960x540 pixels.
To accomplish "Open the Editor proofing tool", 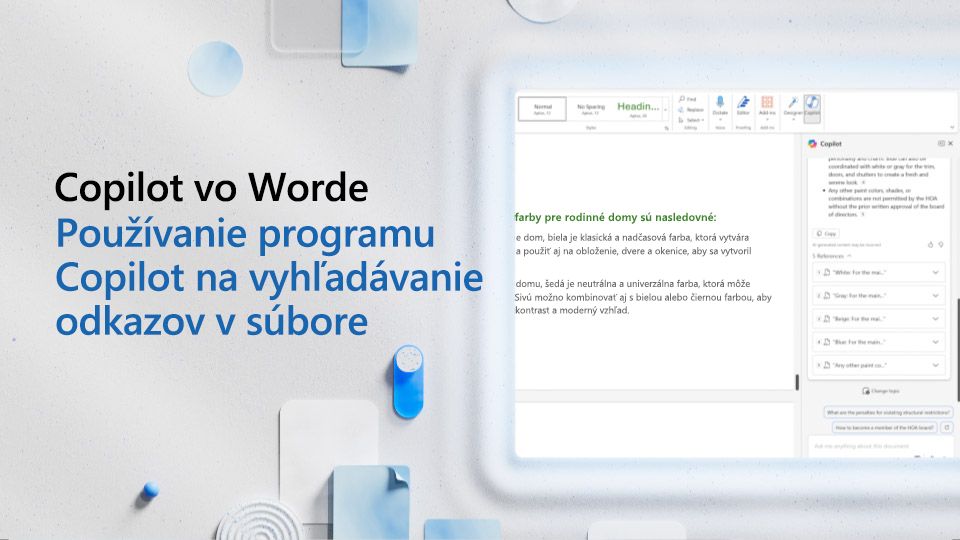I will point(743,105).
